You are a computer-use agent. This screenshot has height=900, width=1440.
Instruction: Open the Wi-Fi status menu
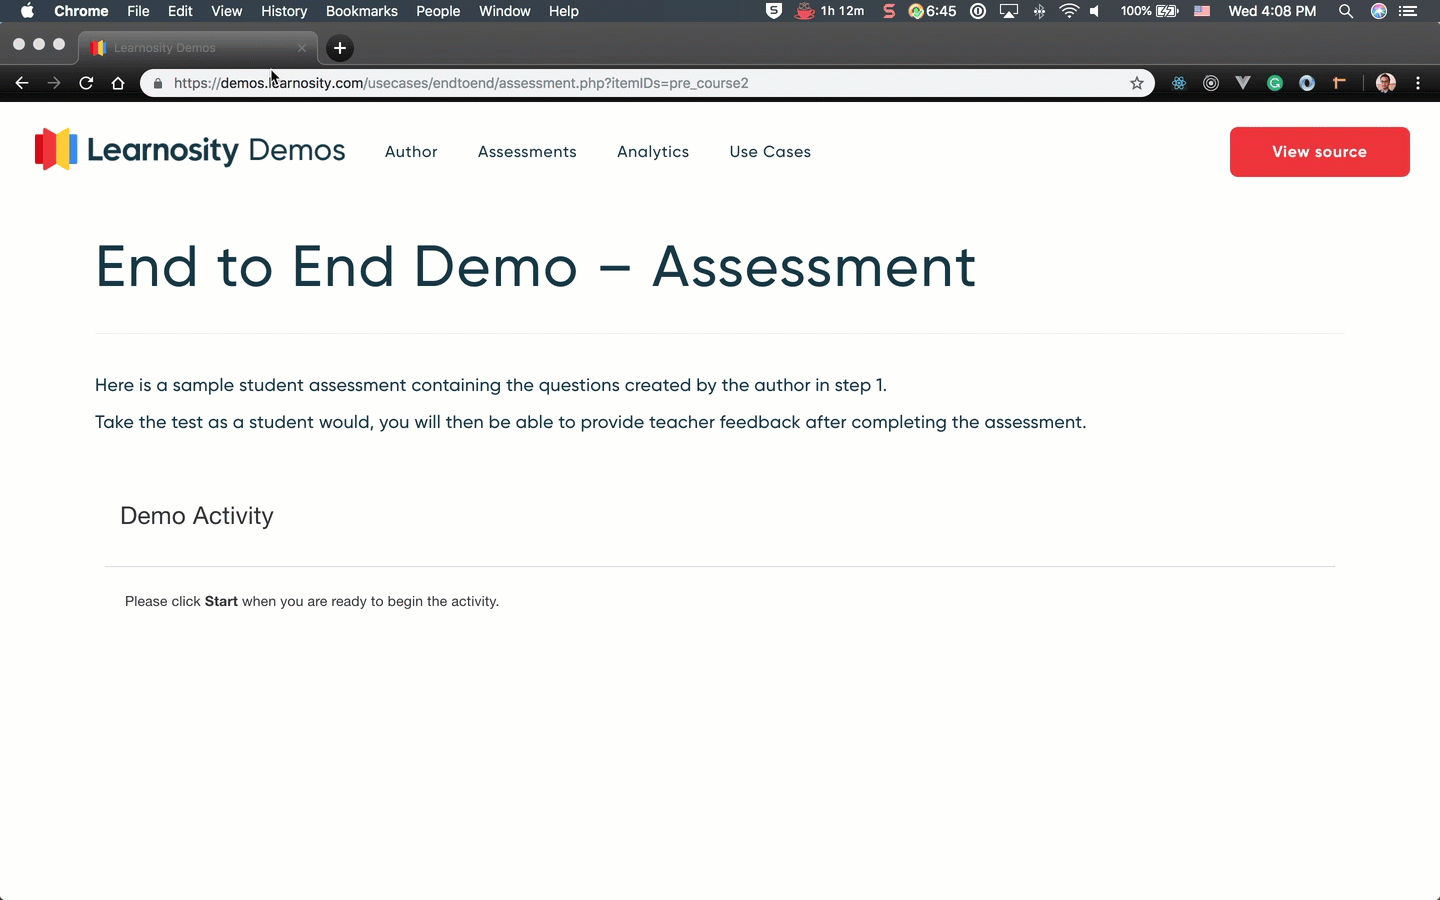[1069, 11]
